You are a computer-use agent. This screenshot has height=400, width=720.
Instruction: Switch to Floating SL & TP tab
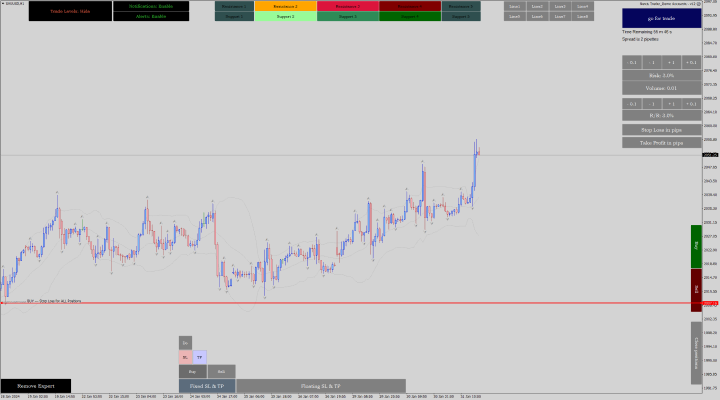tap(321, 386)
